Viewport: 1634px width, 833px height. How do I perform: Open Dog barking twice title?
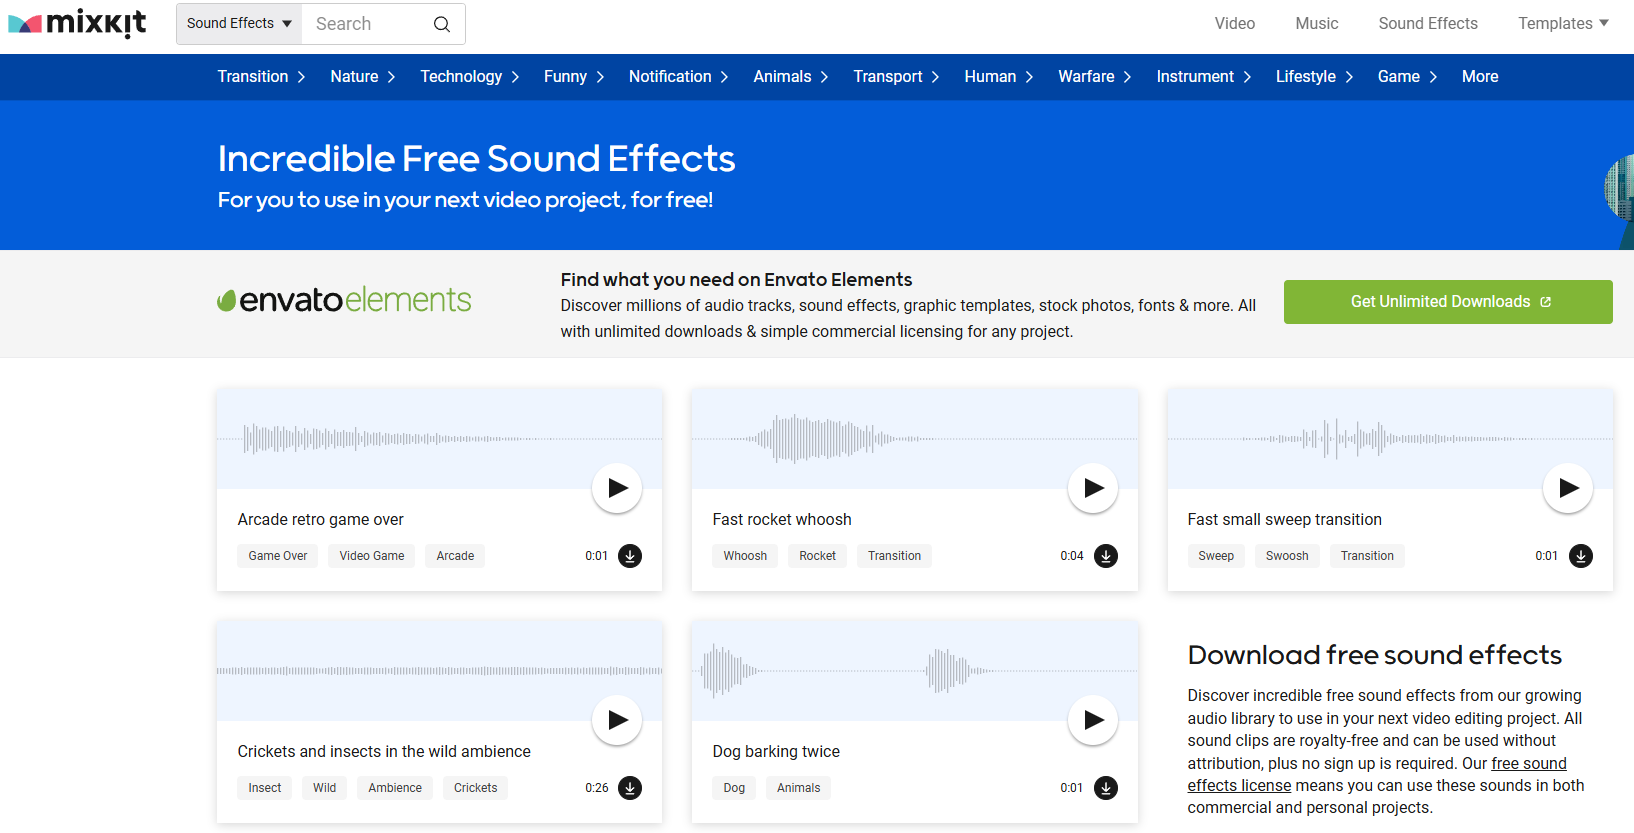pos(776,752)
